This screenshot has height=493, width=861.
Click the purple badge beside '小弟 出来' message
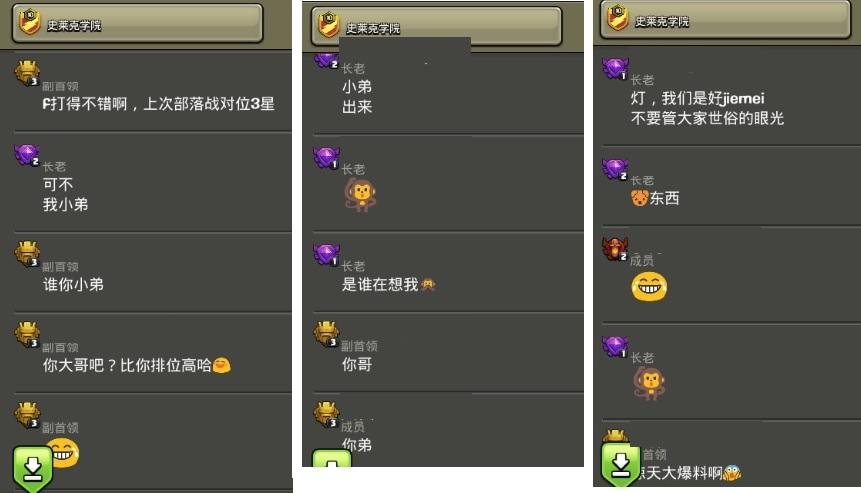tap(326, 60)
